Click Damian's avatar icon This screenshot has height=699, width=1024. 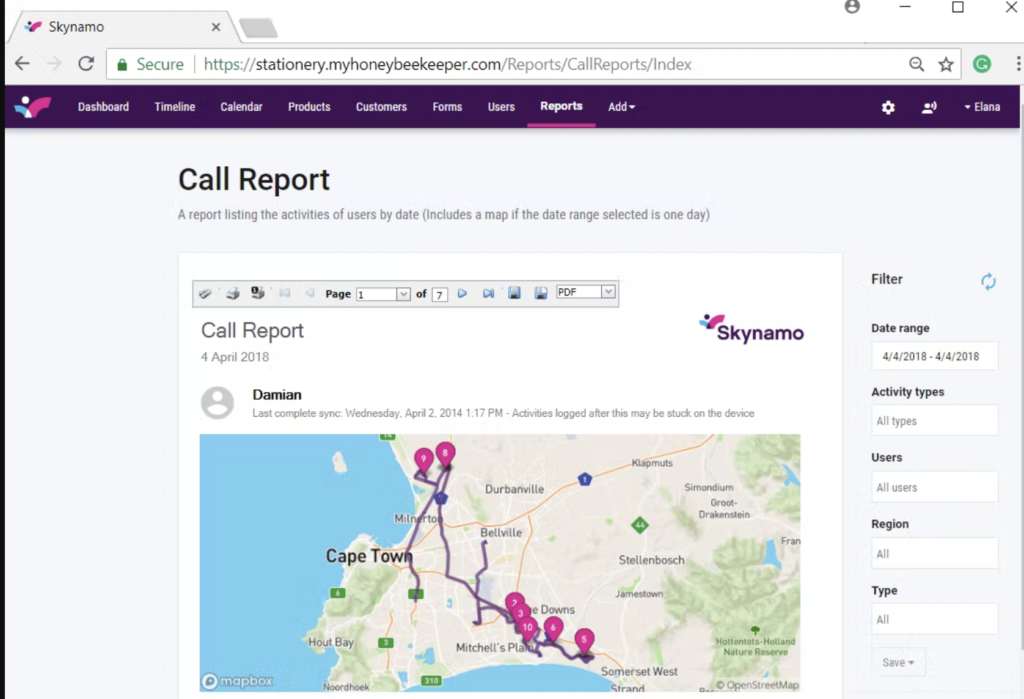[x=217, y=402]
